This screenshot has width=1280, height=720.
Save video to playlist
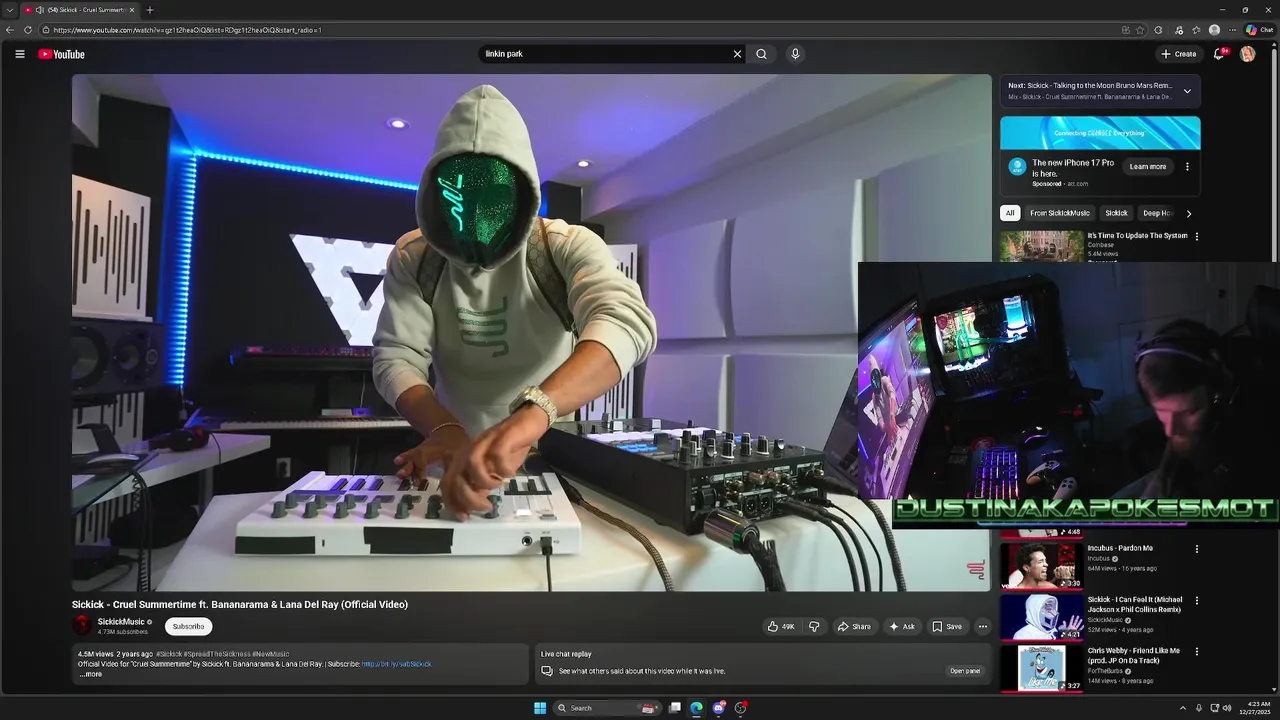947,627
